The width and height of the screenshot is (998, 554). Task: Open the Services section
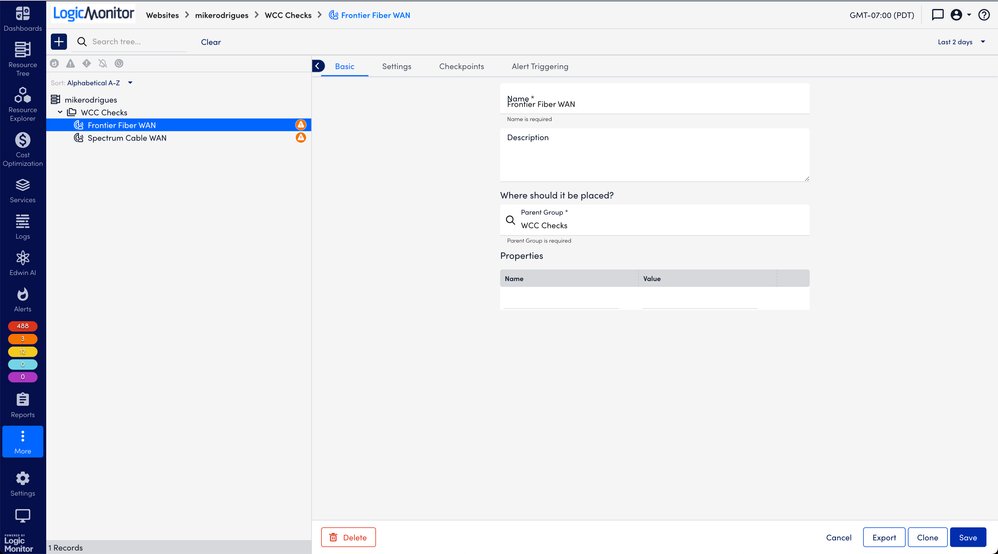pyautogui.click(x=22, y=190)
